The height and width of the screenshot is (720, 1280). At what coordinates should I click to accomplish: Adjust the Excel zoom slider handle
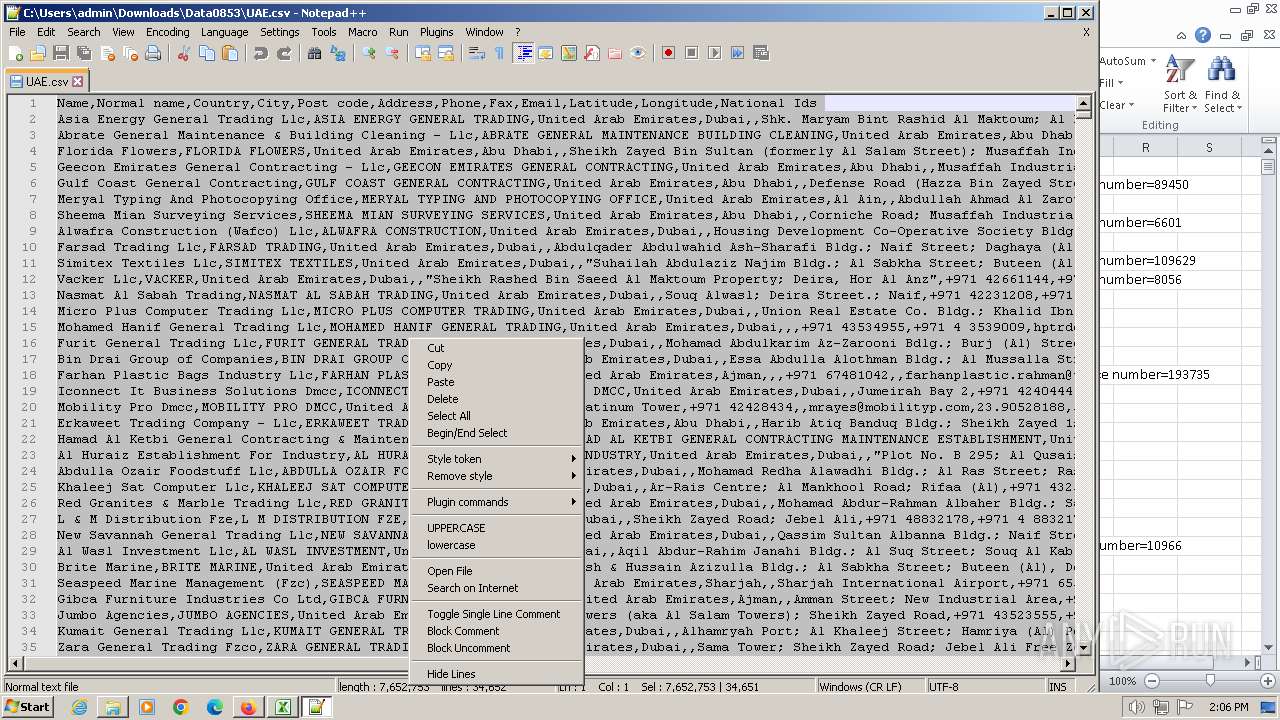tap(1210, 681)
